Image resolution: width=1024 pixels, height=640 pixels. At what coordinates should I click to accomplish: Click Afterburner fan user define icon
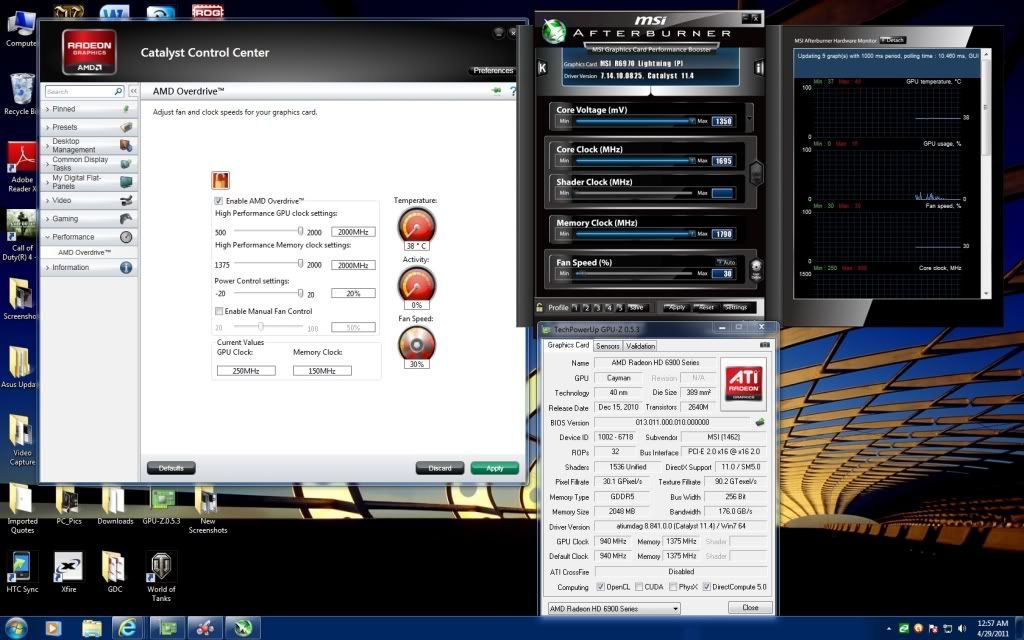coord(756,269)
